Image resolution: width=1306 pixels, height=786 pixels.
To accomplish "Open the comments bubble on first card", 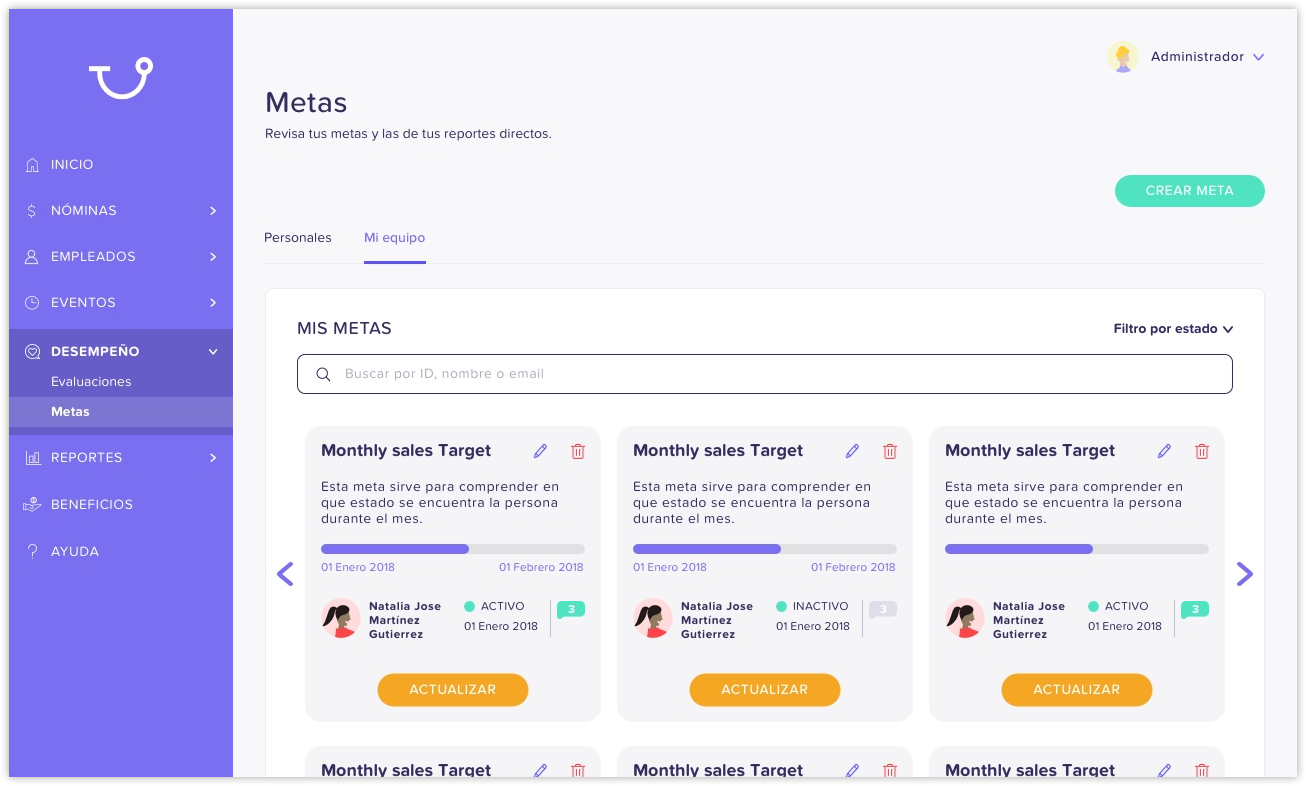I will click(570, 609).
